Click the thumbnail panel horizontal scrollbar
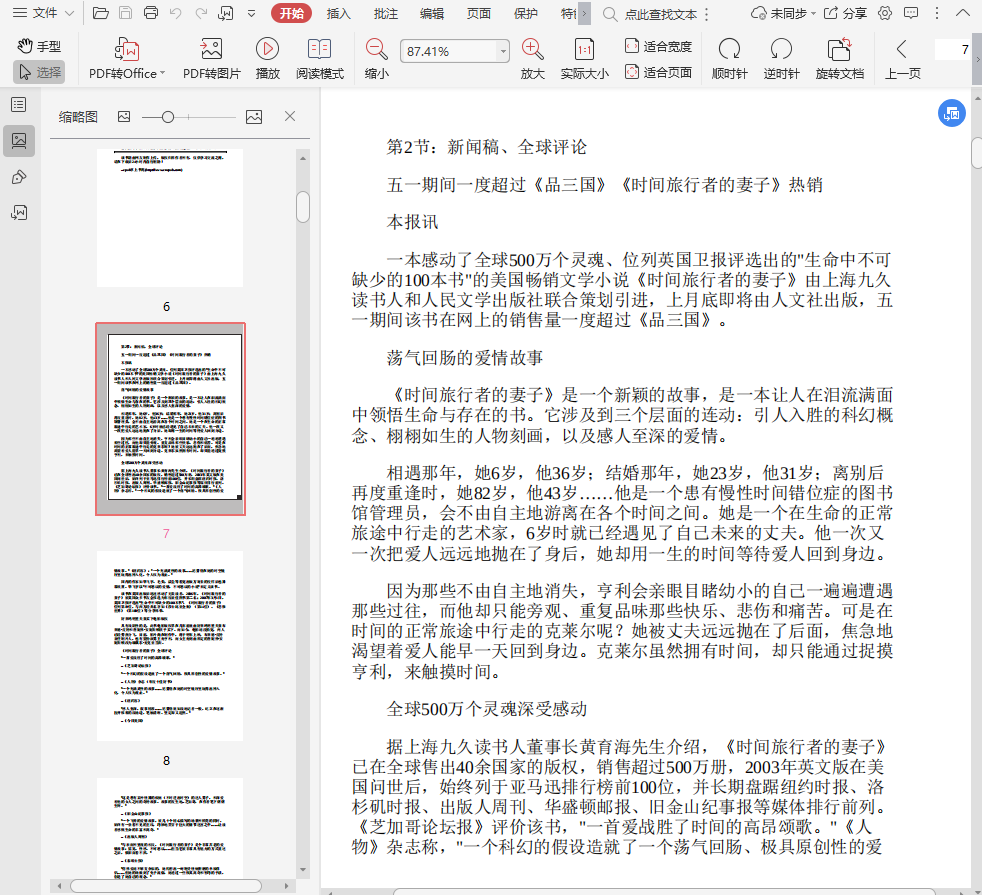The image size is (982, 895). 166,886
